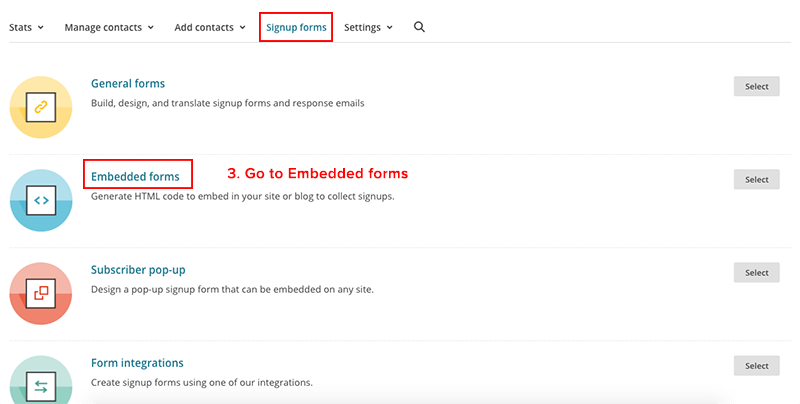Click the Form integrations arrows icon

click(x=41, y=385)
